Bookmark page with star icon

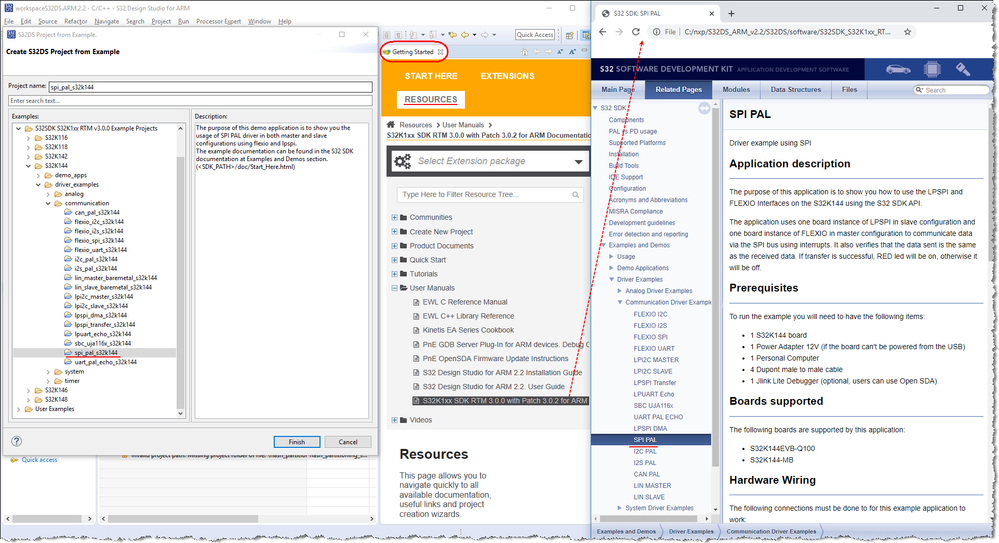click(x=907, y=32)
